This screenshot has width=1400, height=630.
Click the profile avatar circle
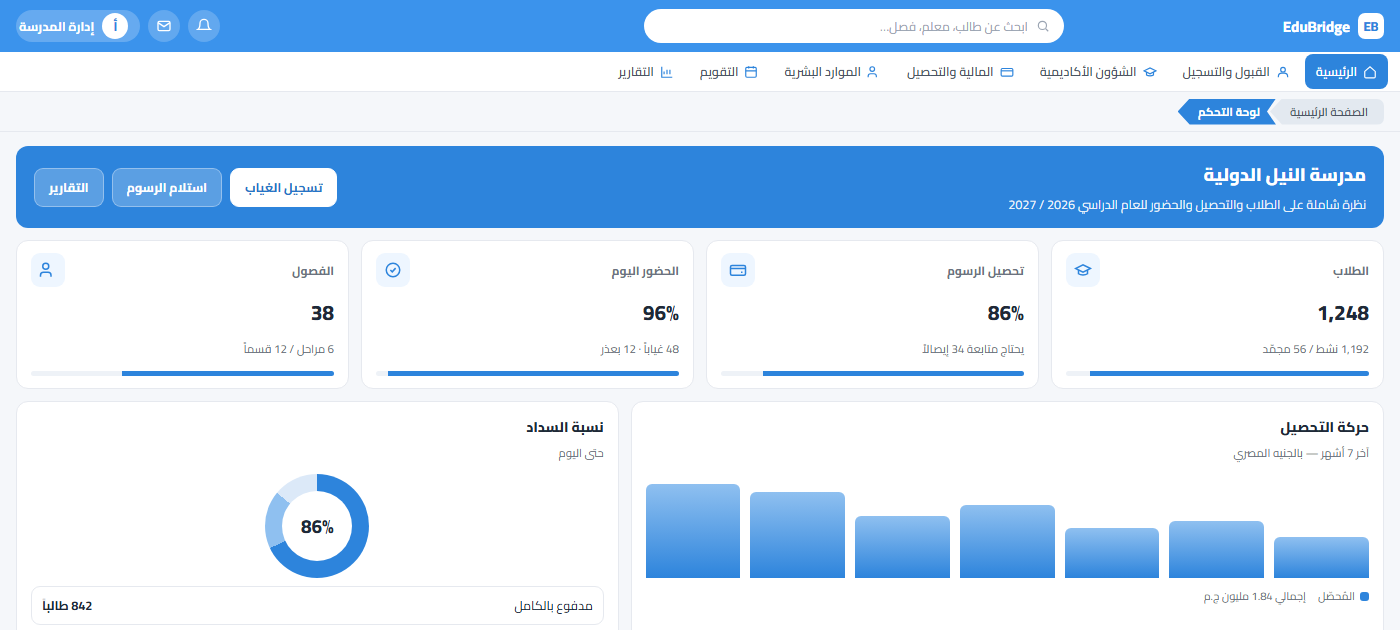[115, 26]
